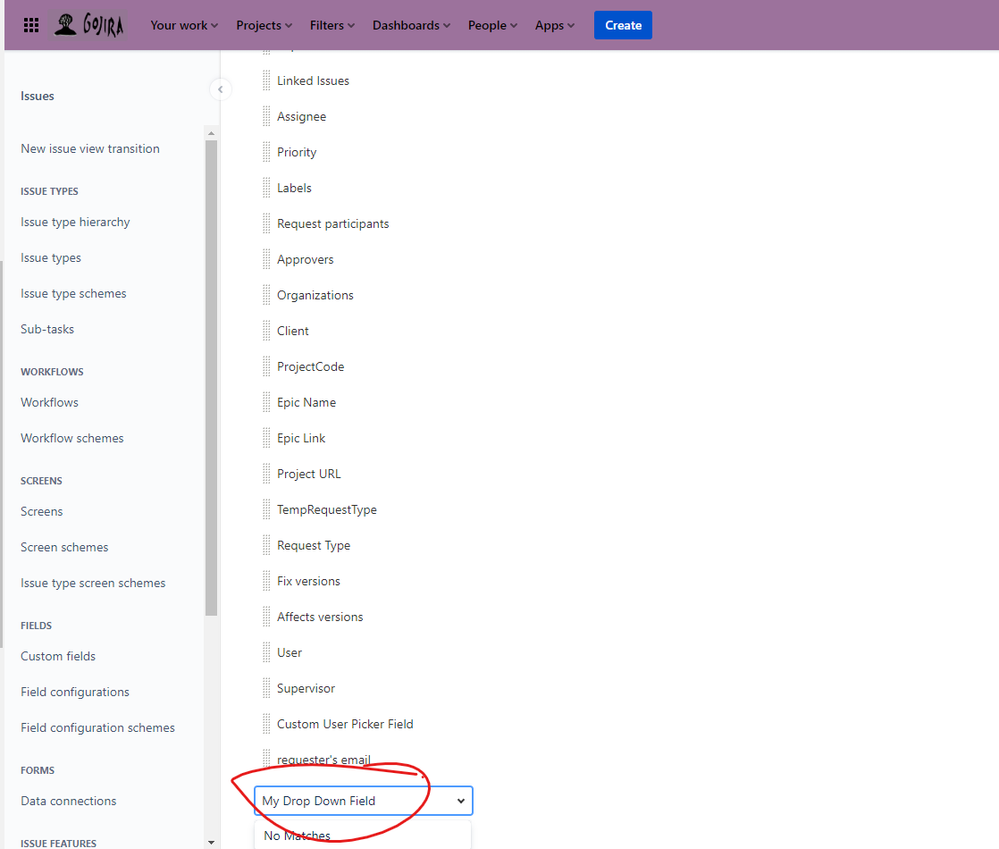Select the Supervisor field row
The width and height of the screenshot is (999, 849).
click(306, 688)
